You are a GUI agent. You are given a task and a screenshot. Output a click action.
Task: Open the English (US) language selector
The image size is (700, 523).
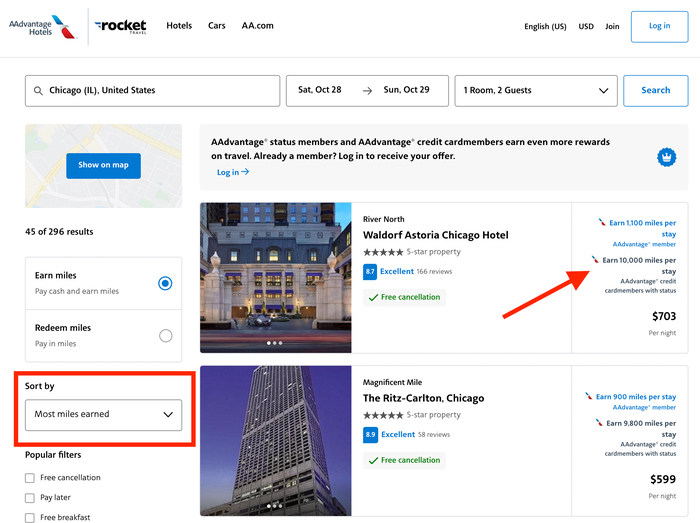545,26
